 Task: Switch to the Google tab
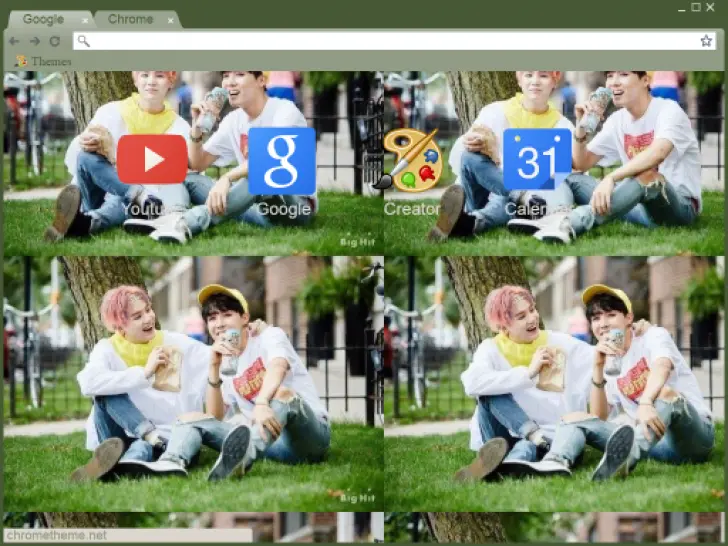point(43,19)
